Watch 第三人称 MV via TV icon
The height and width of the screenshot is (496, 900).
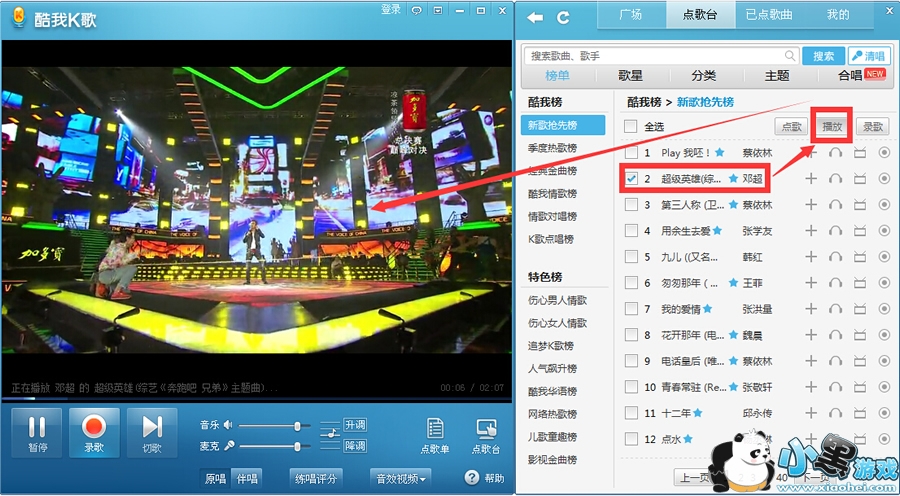860,205
